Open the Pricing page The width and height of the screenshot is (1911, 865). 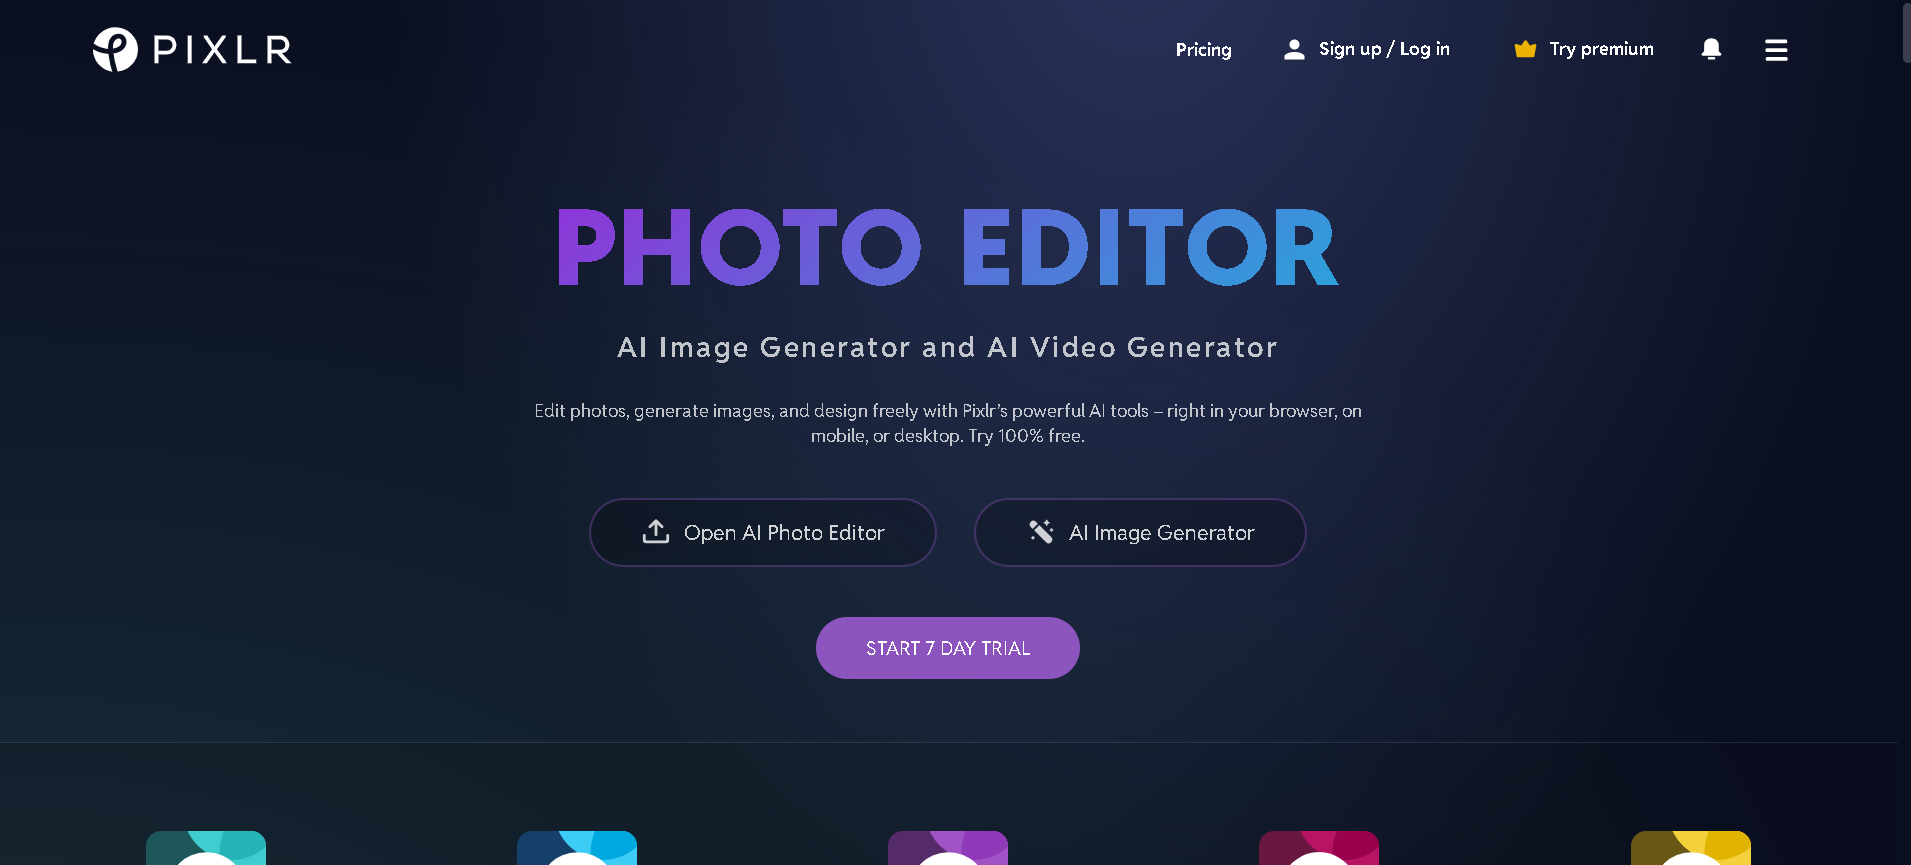coord(1203,49)
